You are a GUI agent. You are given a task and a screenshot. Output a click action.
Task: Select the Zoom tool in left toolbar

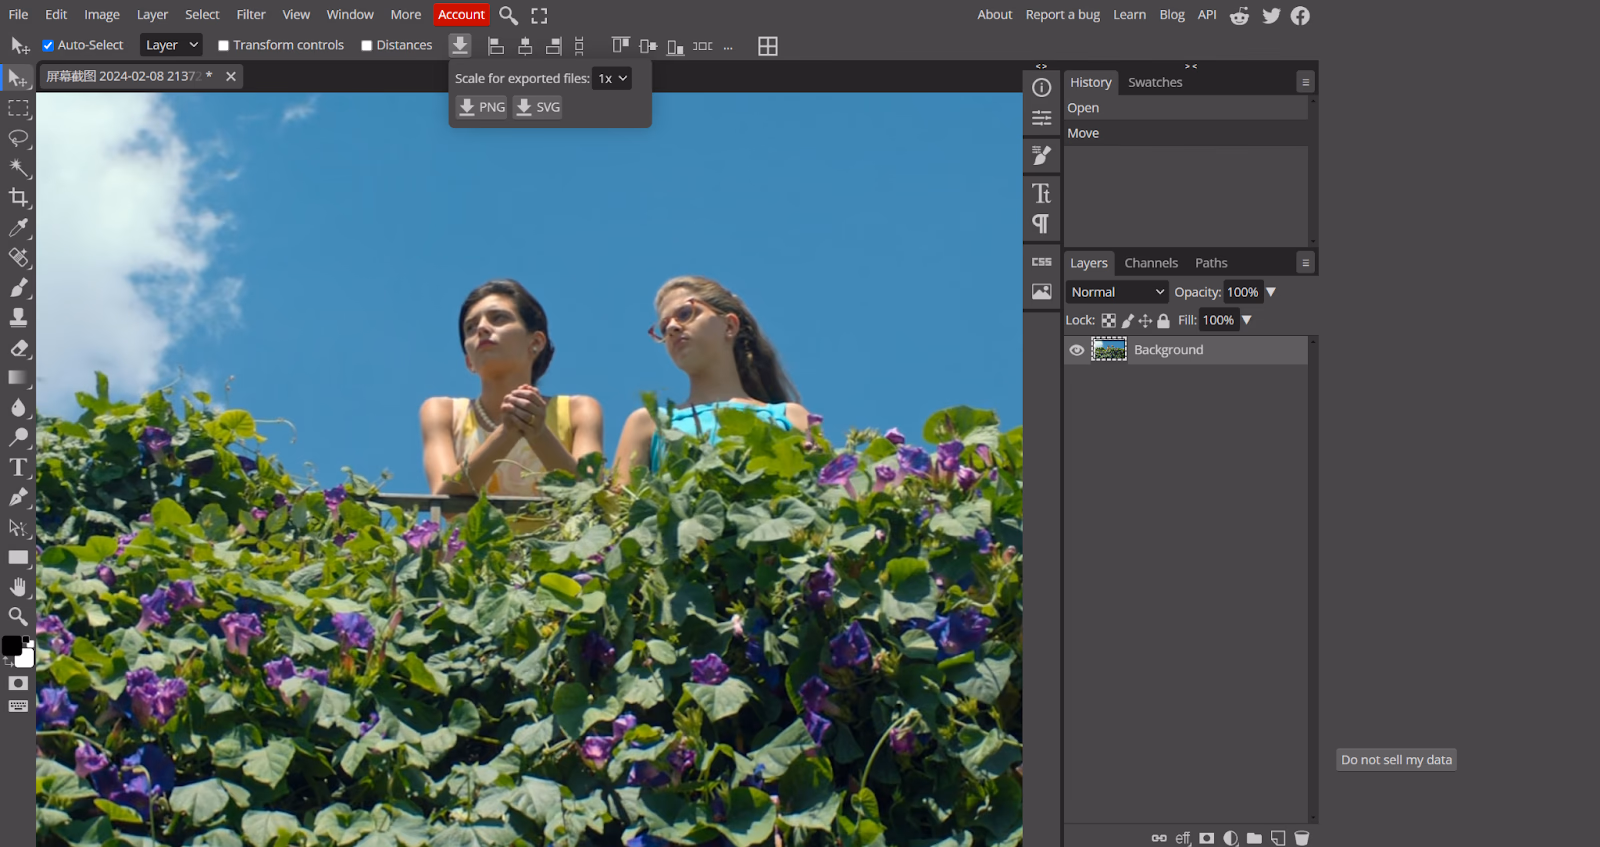click(x=18, y=616)
